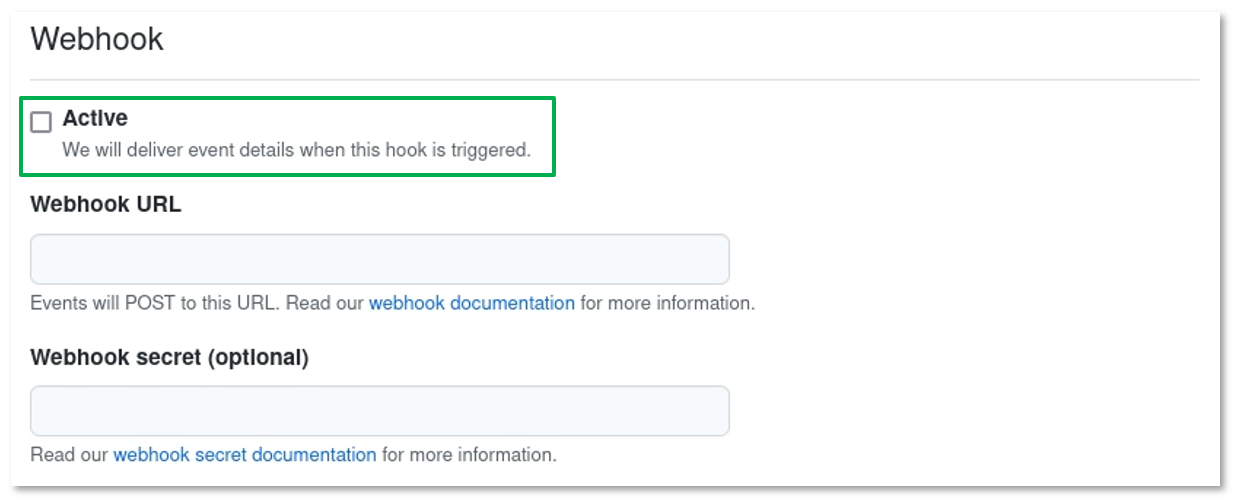
Task: Click the word "(optional)" in the secret label
Action: [x=258, y=357]
